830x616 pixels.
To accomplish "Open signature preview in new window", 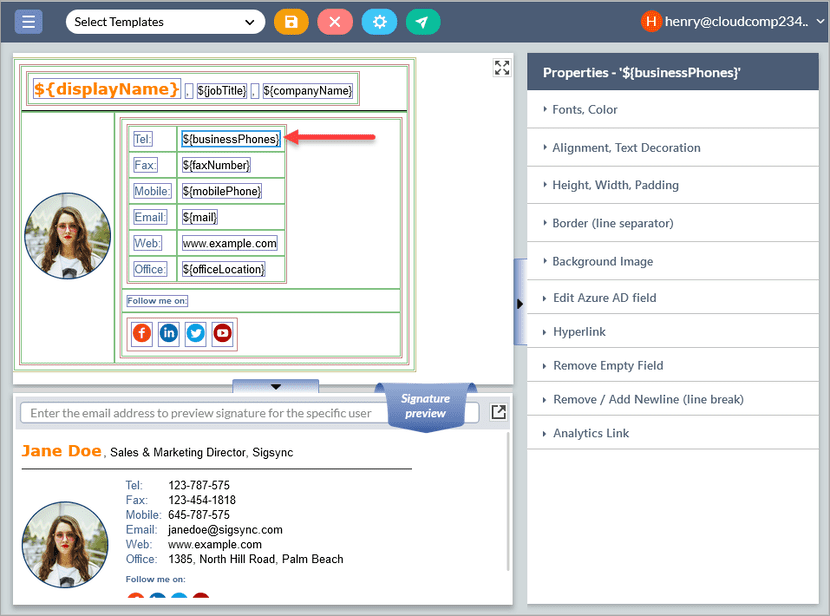I will pos(498,412).
